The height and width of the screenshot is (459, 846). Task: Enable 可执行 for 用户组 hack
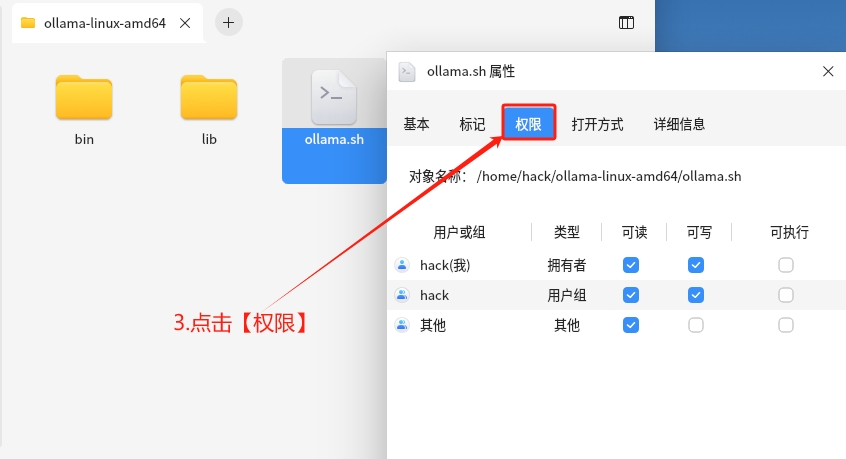point(786,295)
